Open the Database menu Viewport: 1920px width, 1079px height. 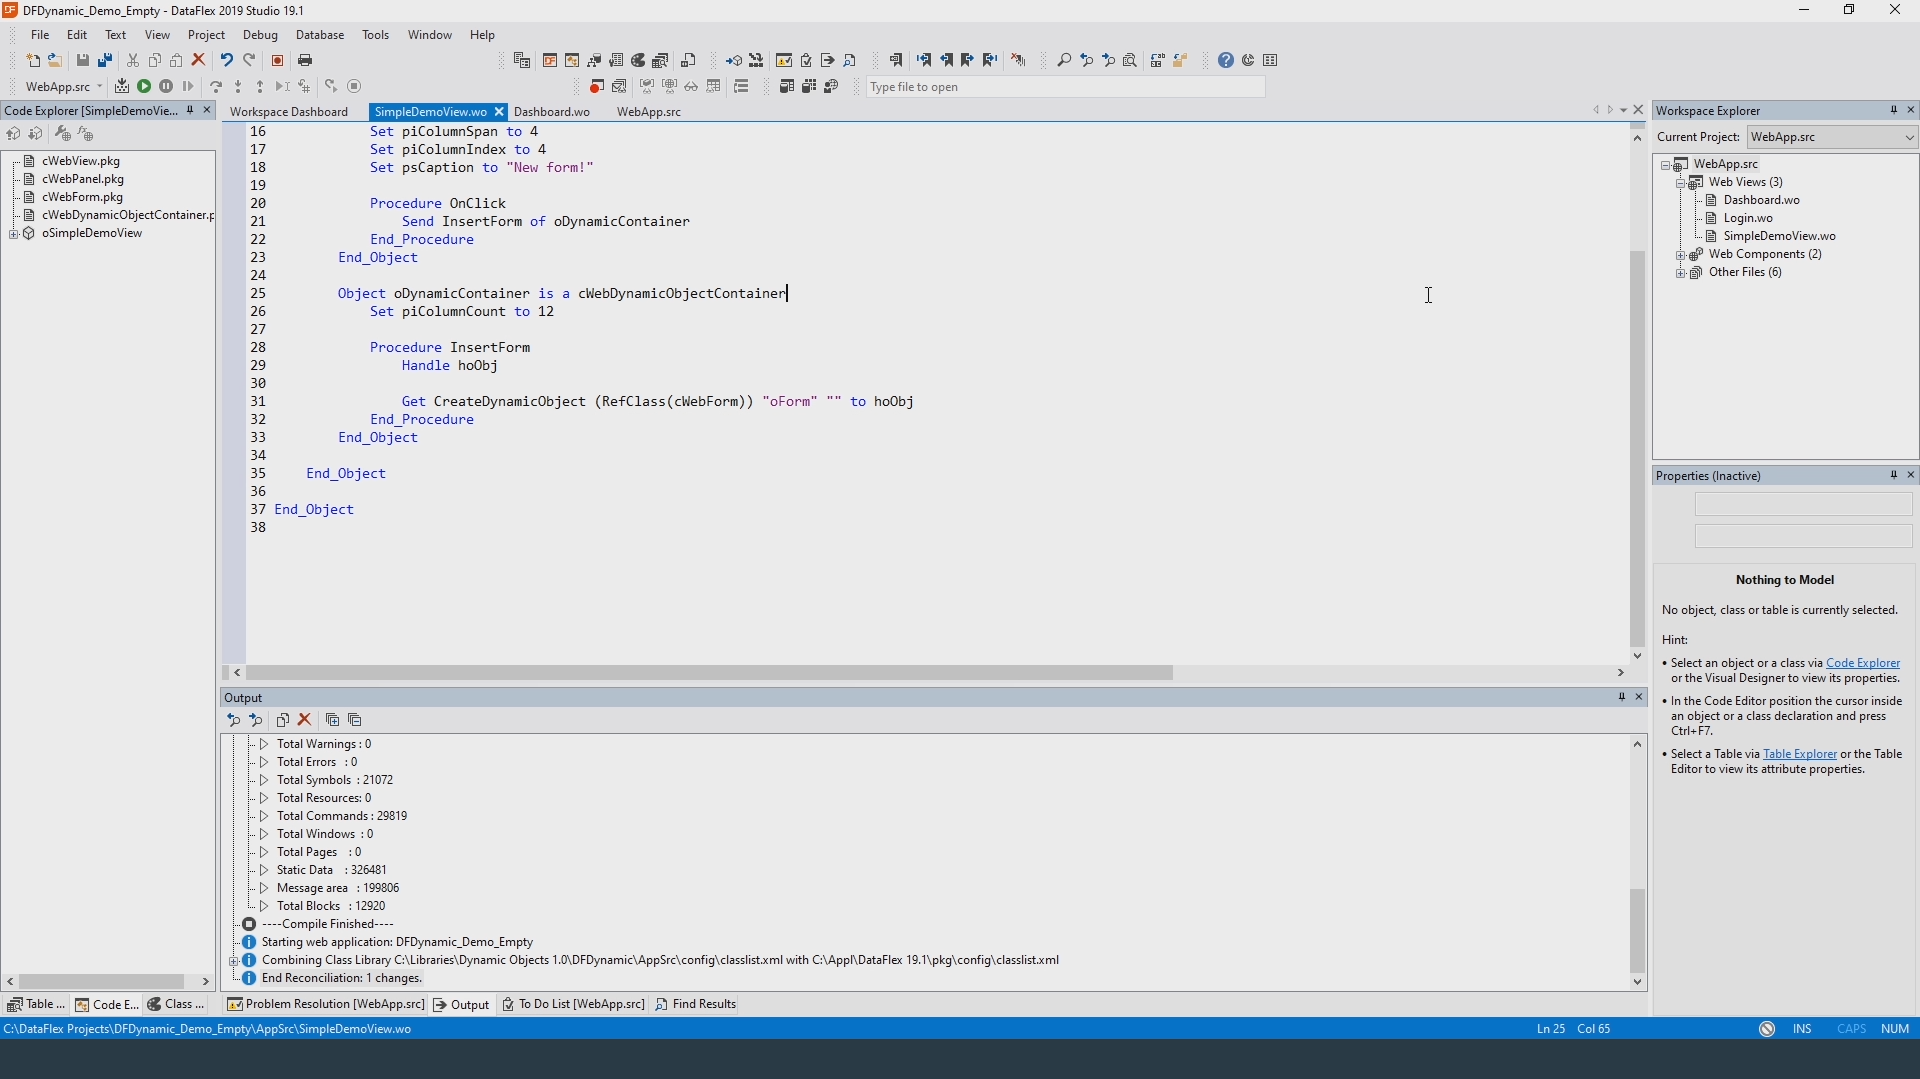pyautogui.click(x=319, y=35)
